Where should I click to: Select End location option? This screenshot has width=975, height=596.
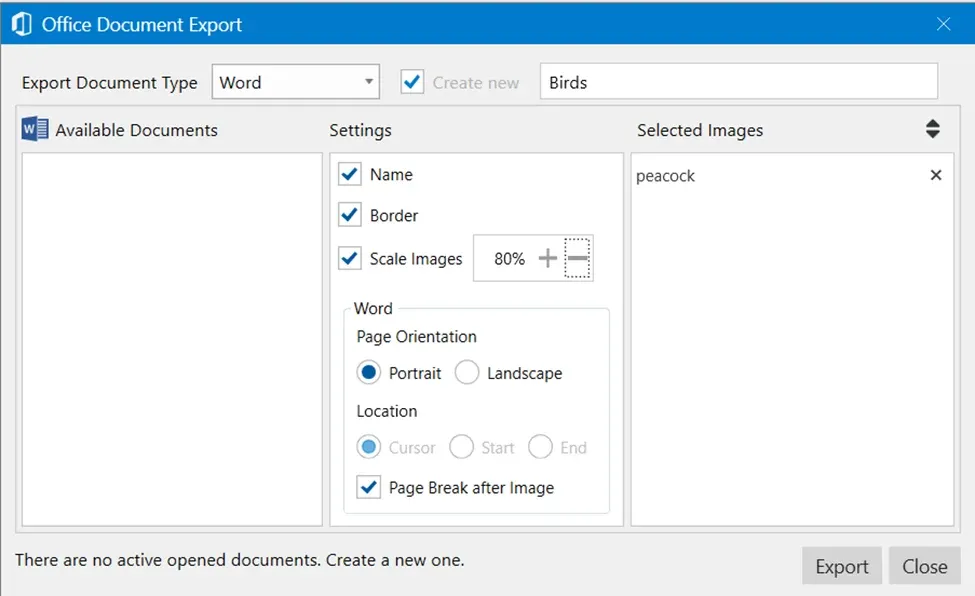point(540,447)
